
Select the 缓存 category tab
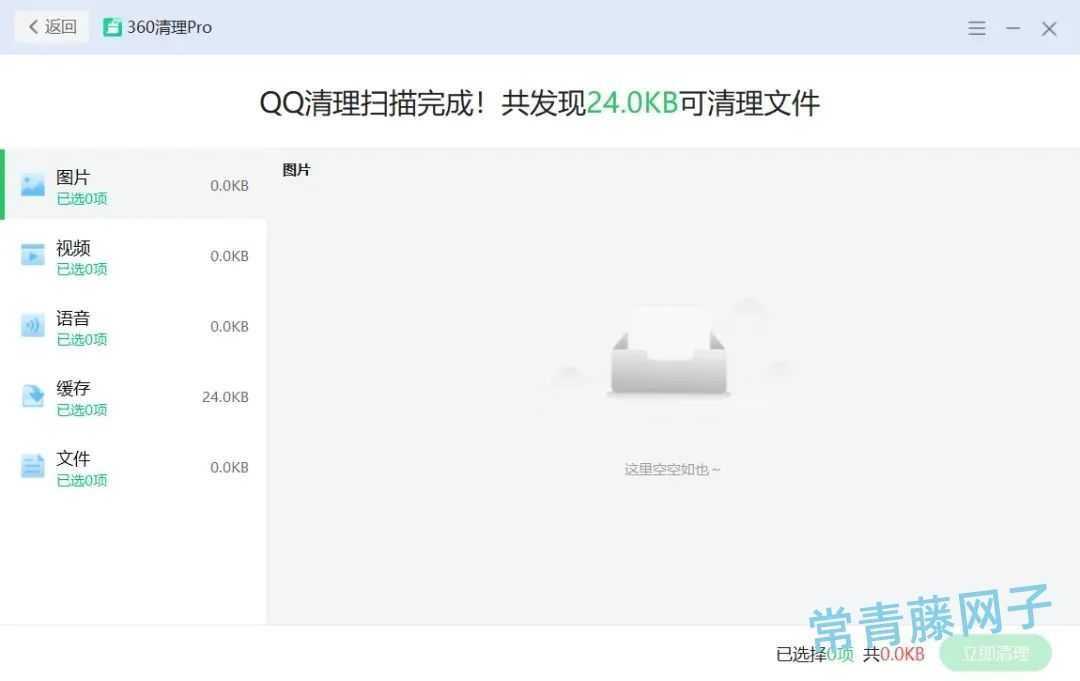[x=133, y=397]
